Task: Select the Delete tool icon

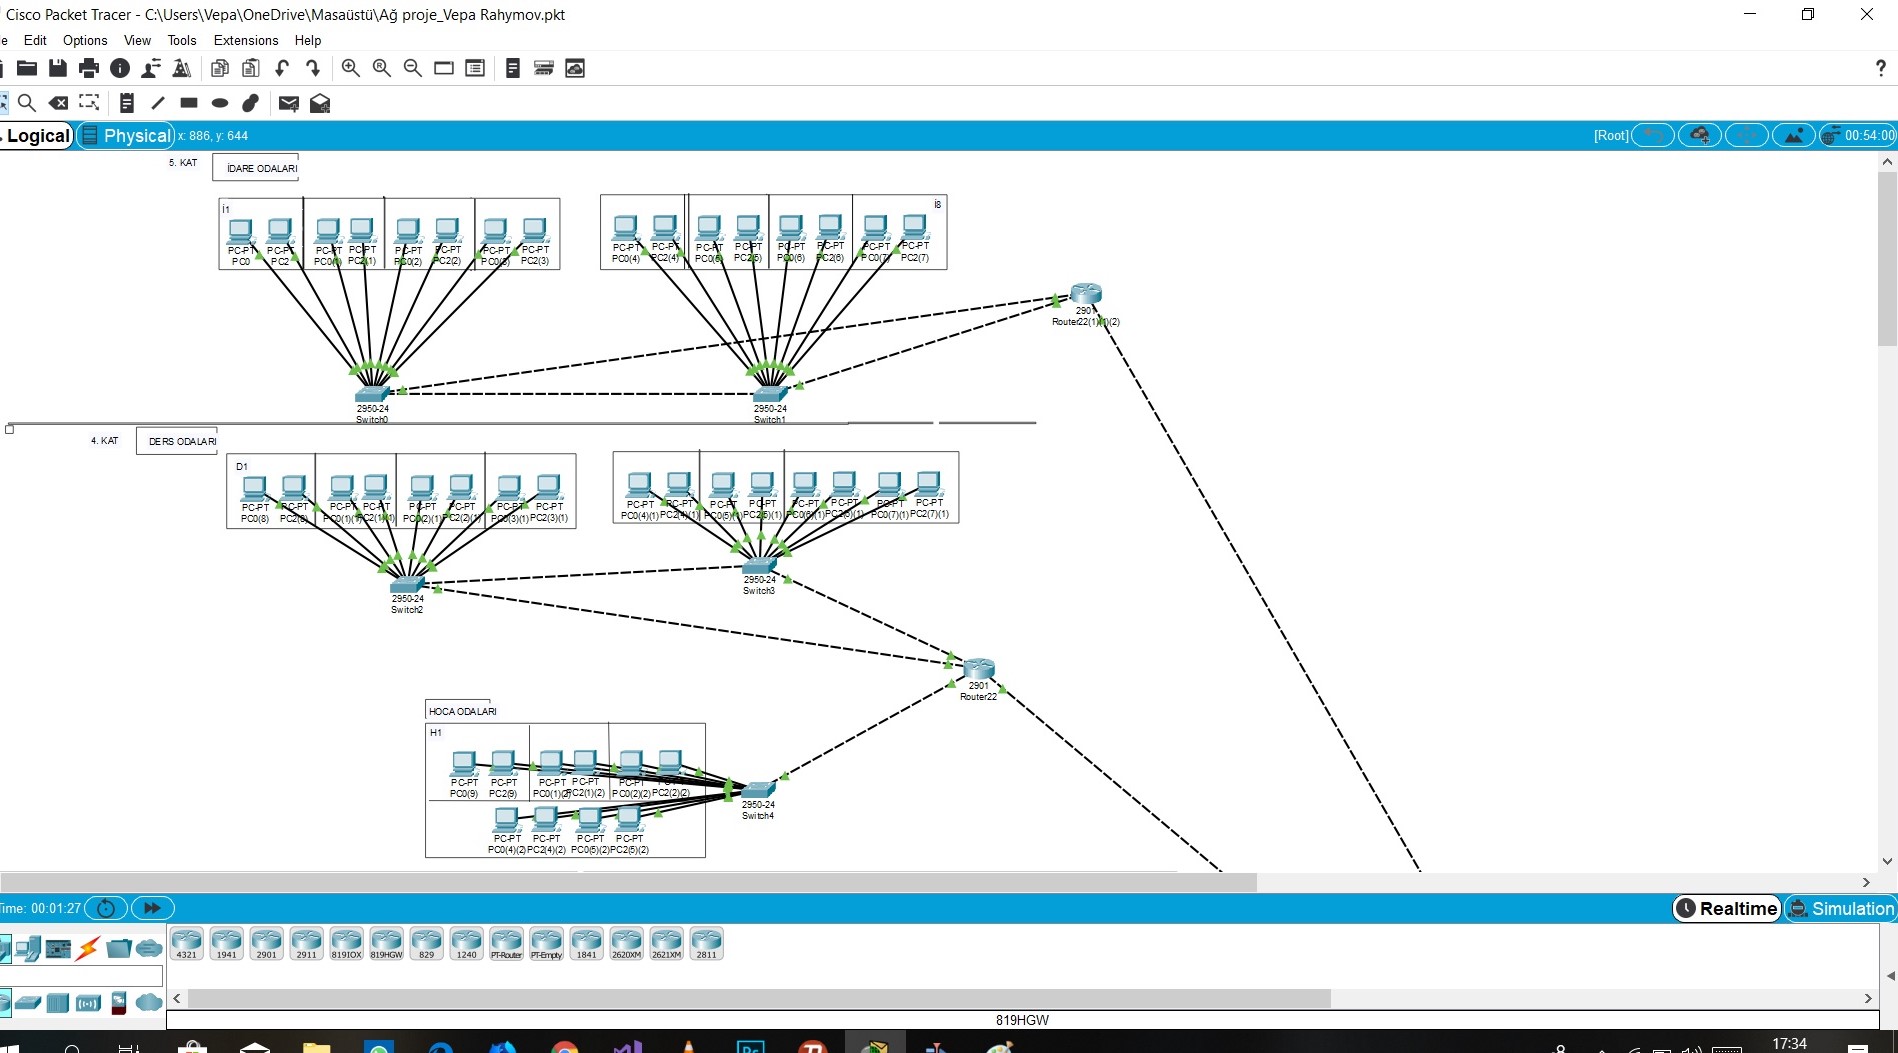Action: coord(59,103)
